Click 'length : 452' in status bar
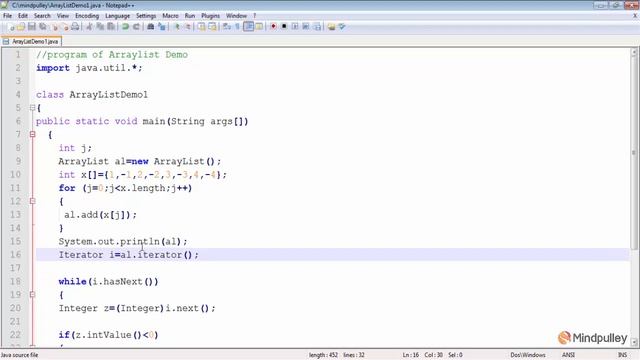The image size is (640, 360). click(323, 355)
